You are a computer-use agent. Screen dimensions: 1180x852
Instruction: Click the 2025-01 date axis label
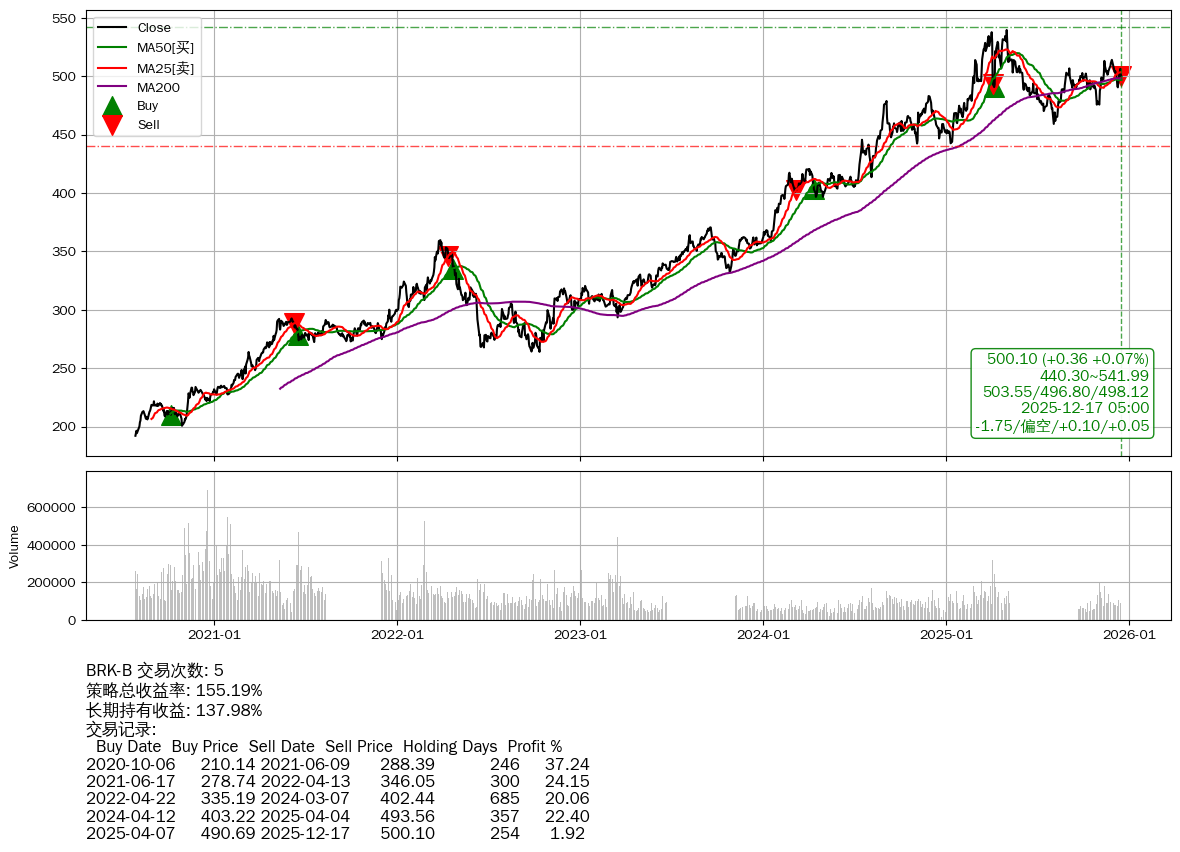[x=946, y=634]
